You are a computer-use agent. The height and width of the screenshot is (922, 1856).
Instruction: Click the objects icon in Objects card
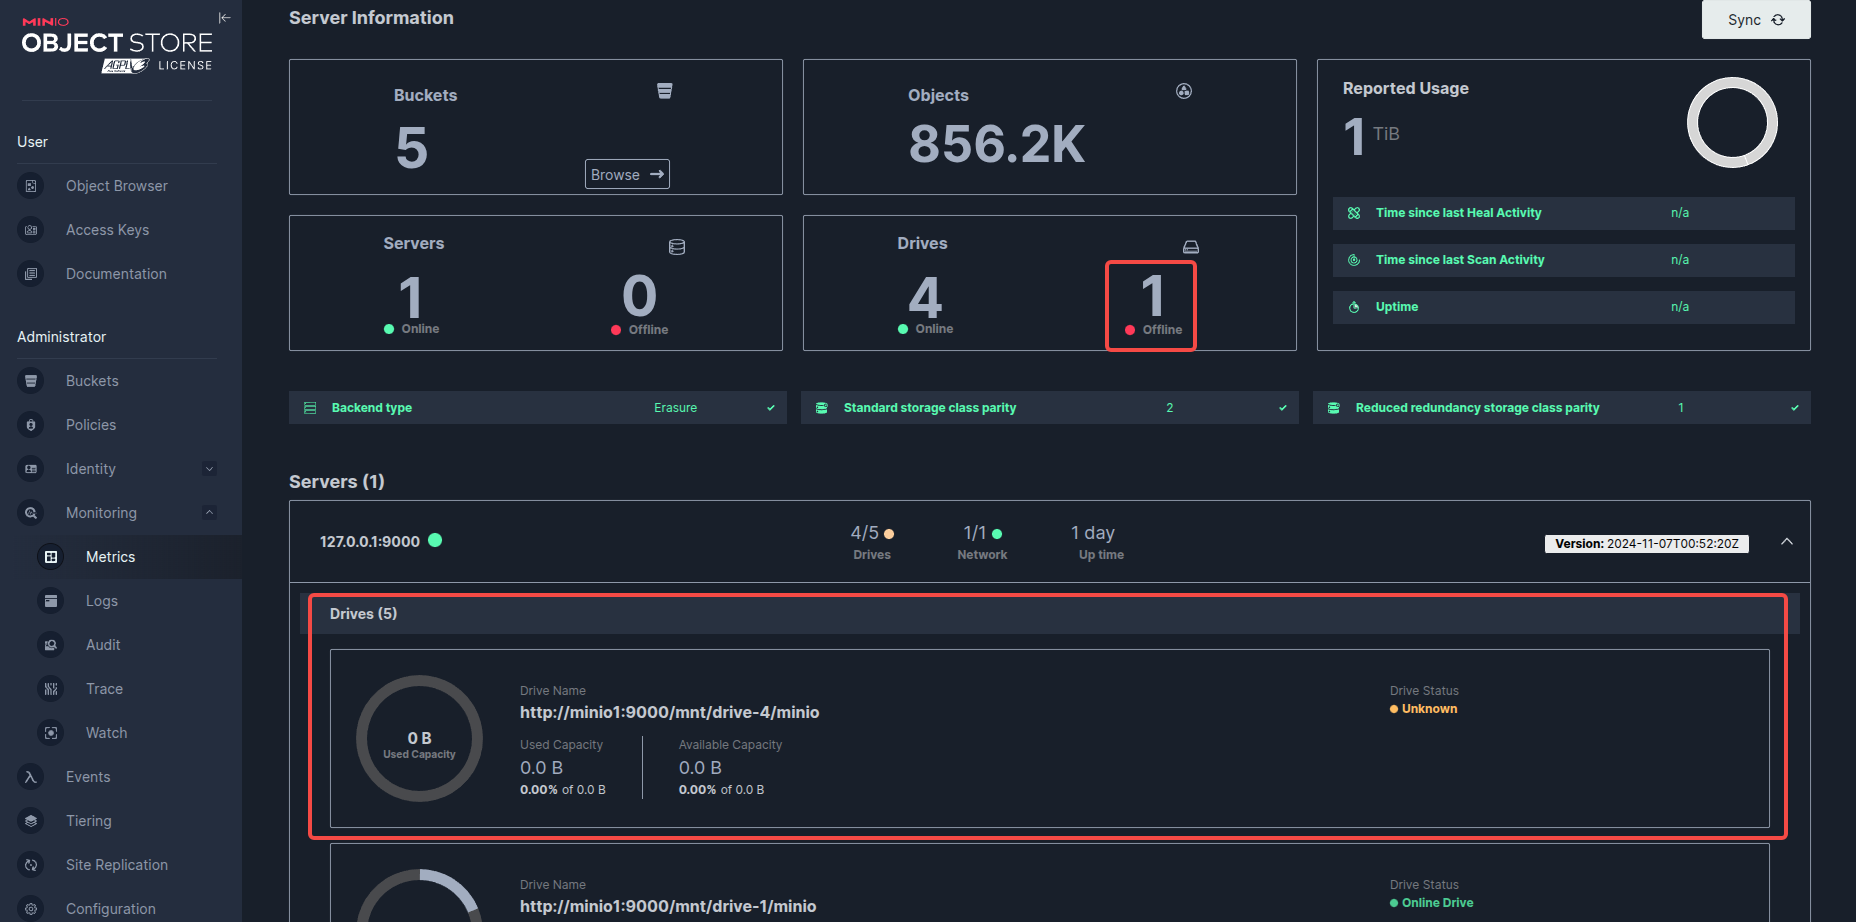tap(1184, 91)
